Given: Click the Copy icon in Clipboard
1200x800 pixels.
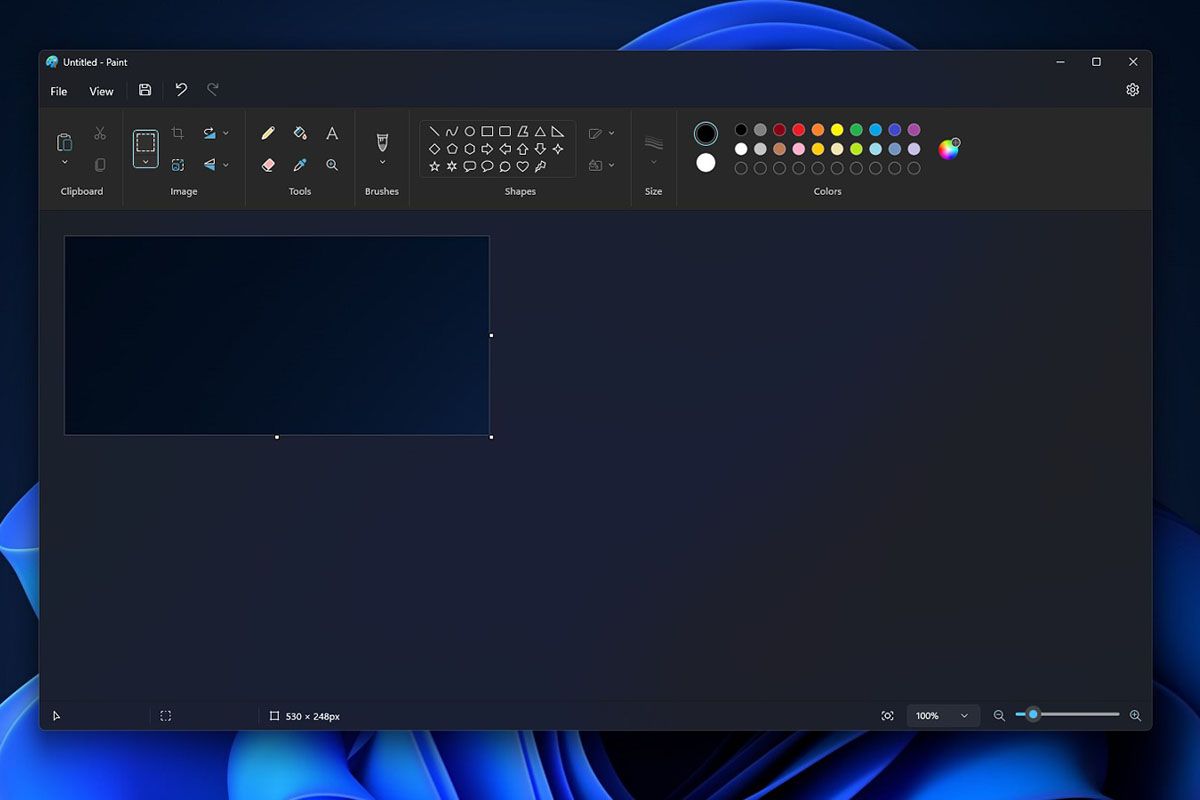Looking at the screenshot, I should click(100, 165).
